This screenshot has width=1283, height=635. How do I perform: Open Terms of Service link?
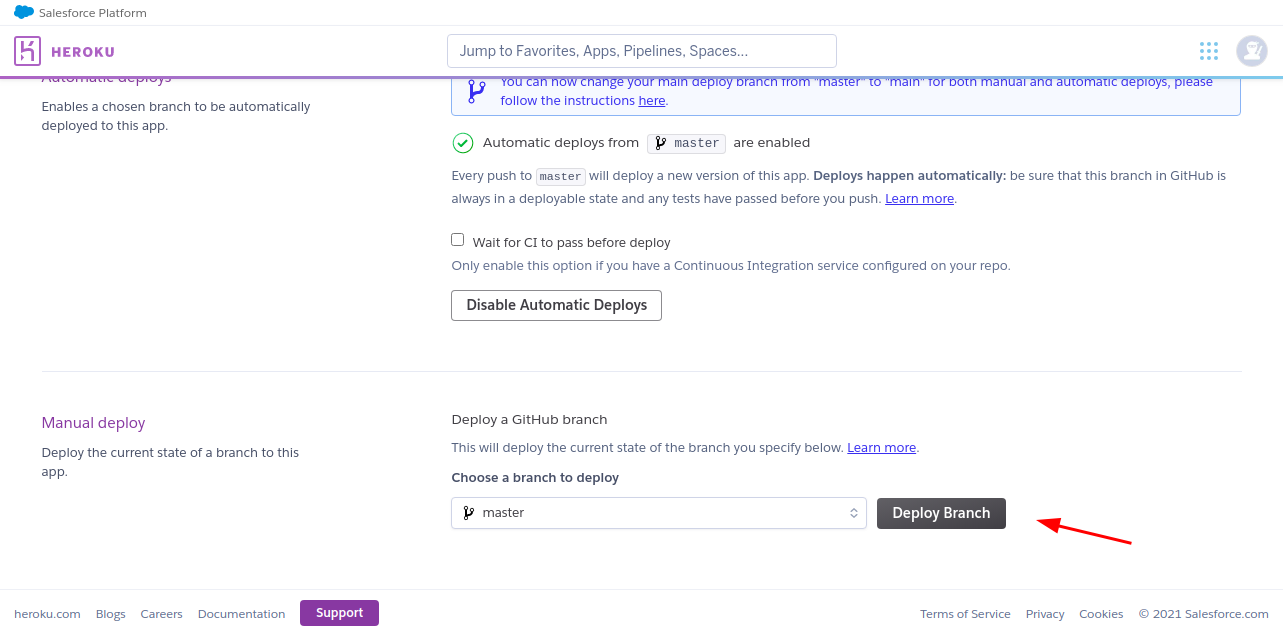(964, 614)
